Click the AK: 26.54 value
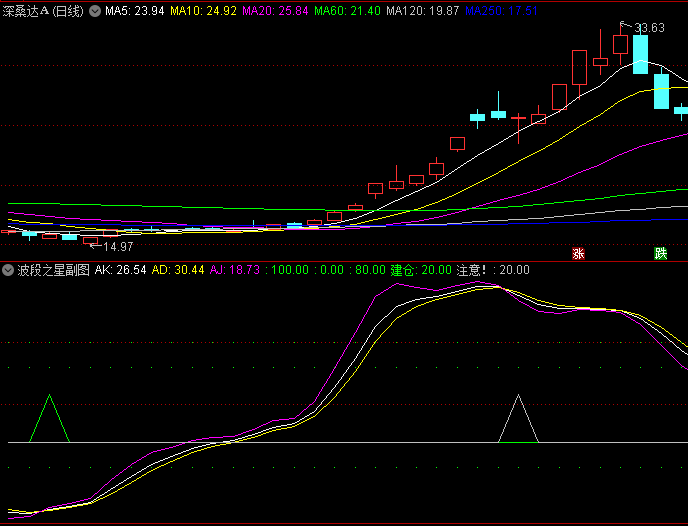688x526 pixels. point(121,270)
